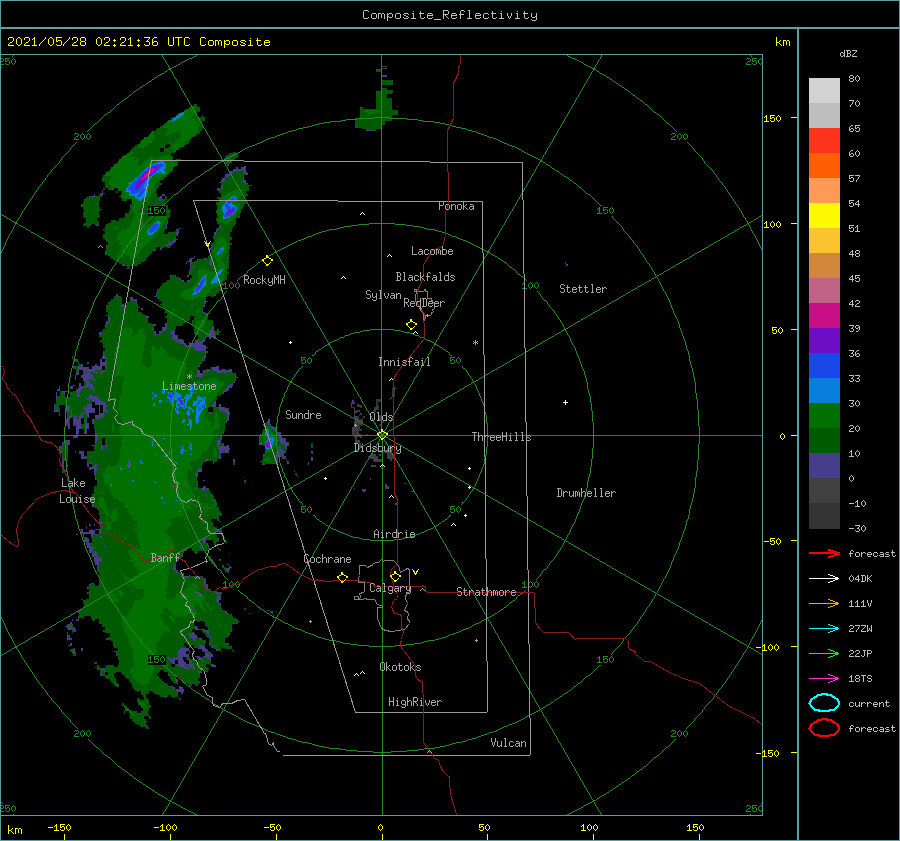The width and height of the screenshot is (900, 841).
Task: Click the 51 dBZ yellow color swatch
Action: click(824, 215)
